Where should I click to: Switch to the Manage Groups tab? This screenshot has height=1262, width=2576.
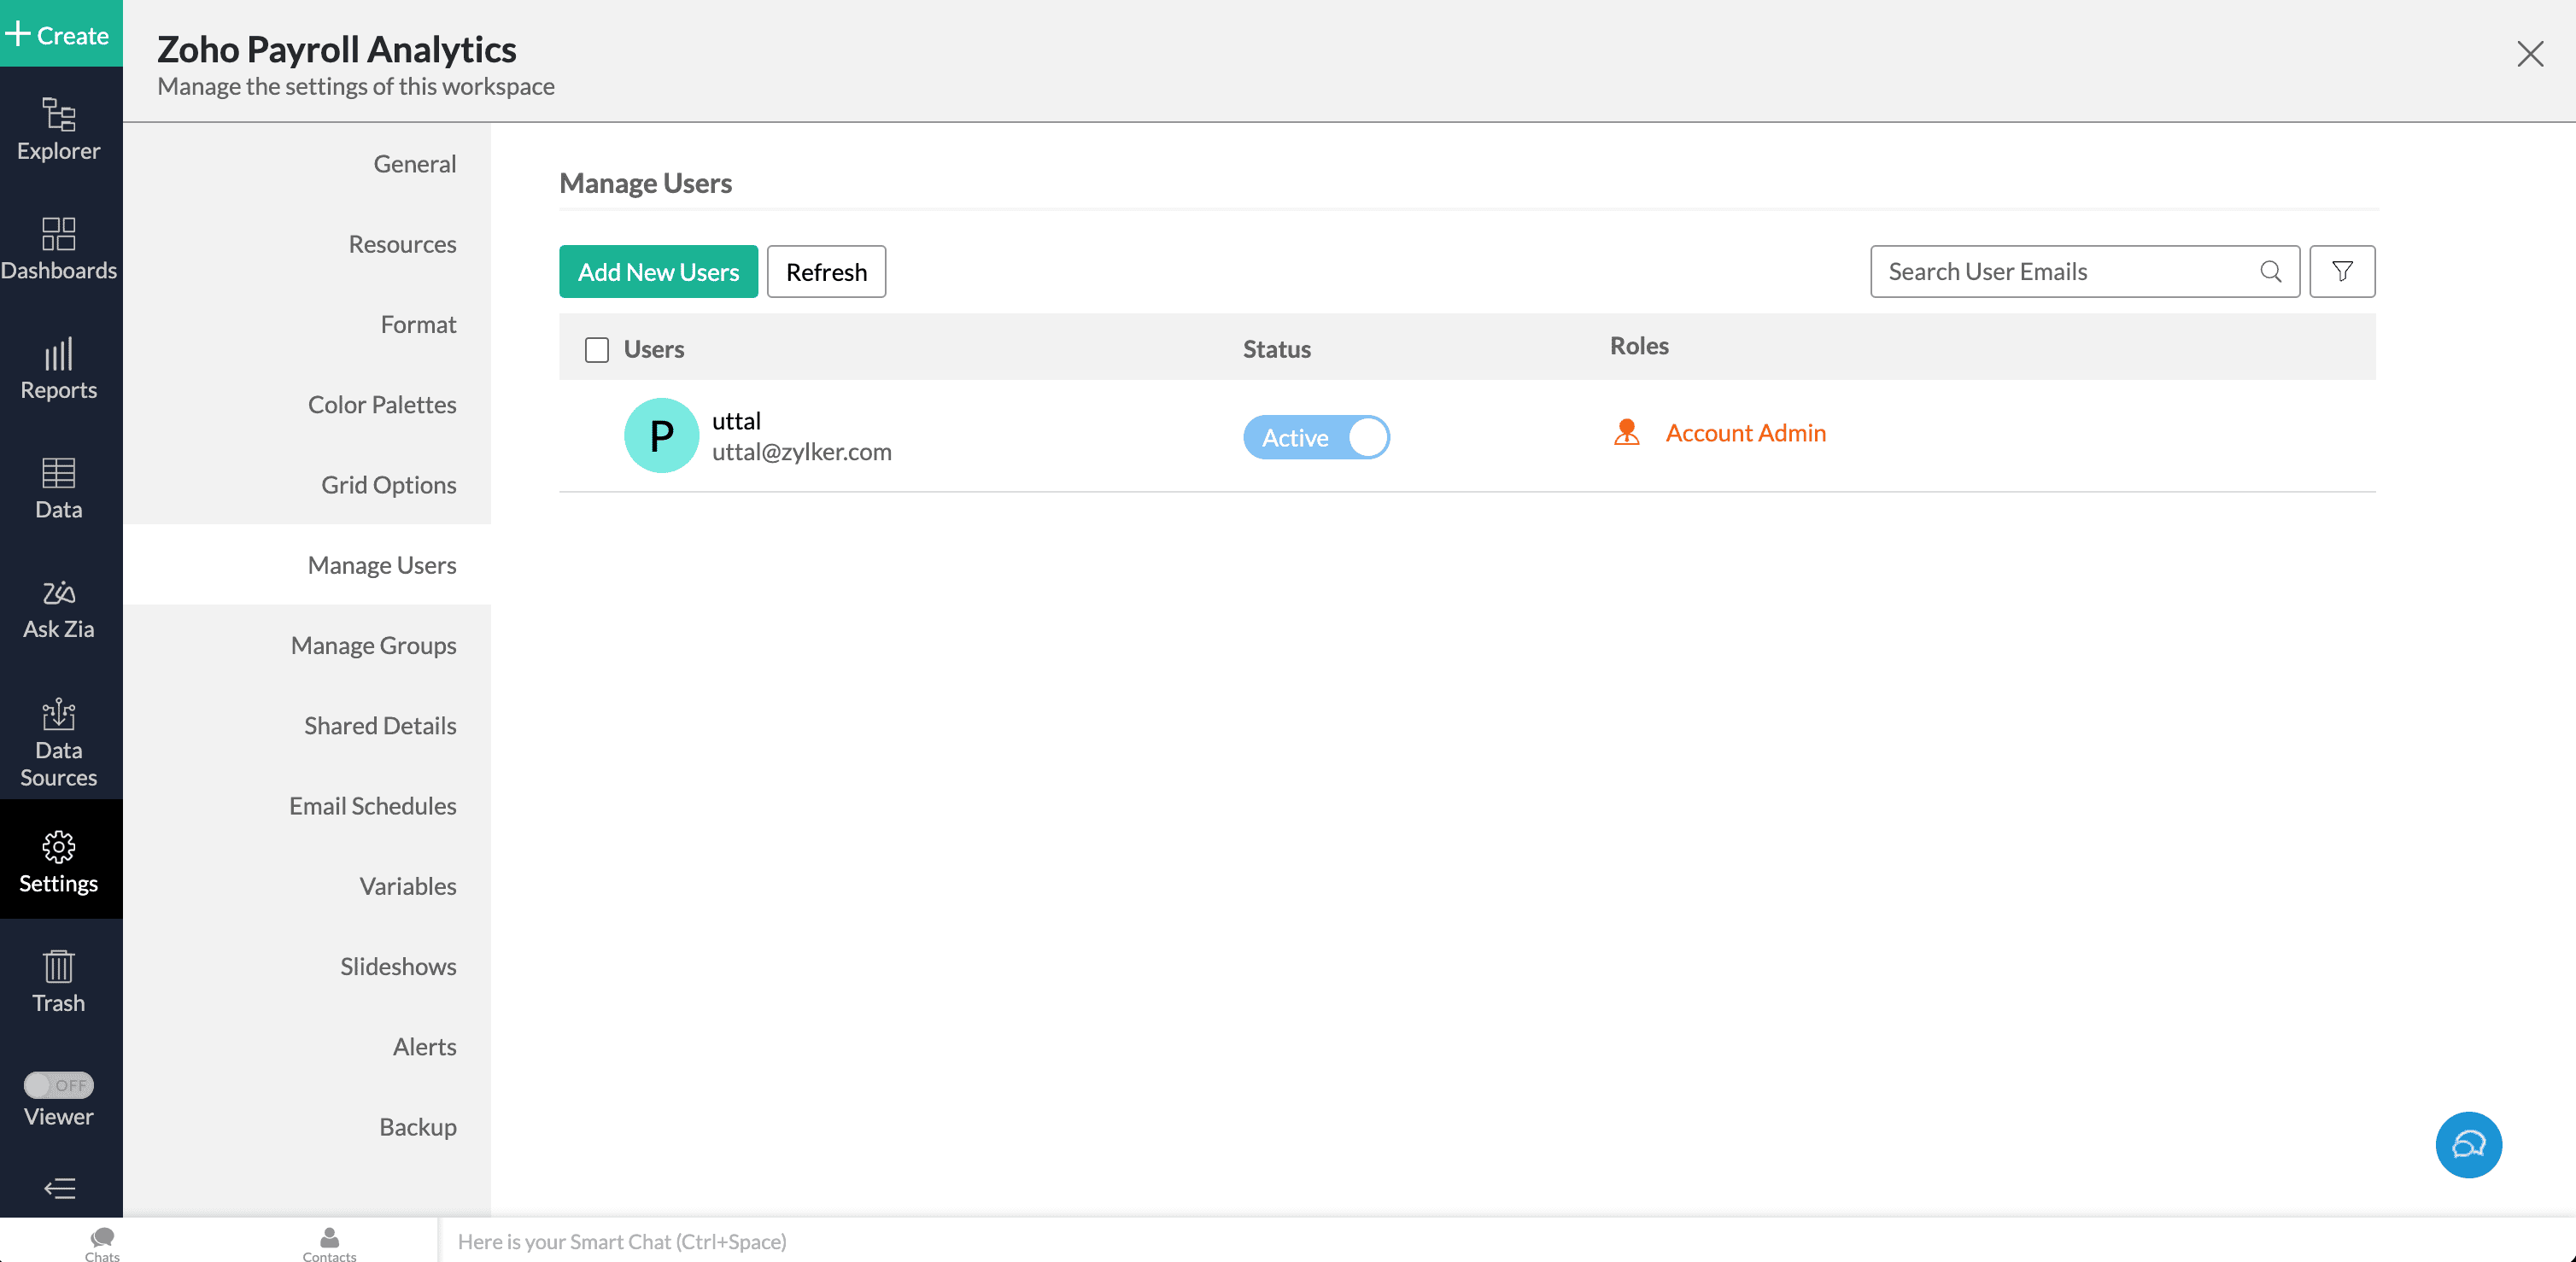374,645
